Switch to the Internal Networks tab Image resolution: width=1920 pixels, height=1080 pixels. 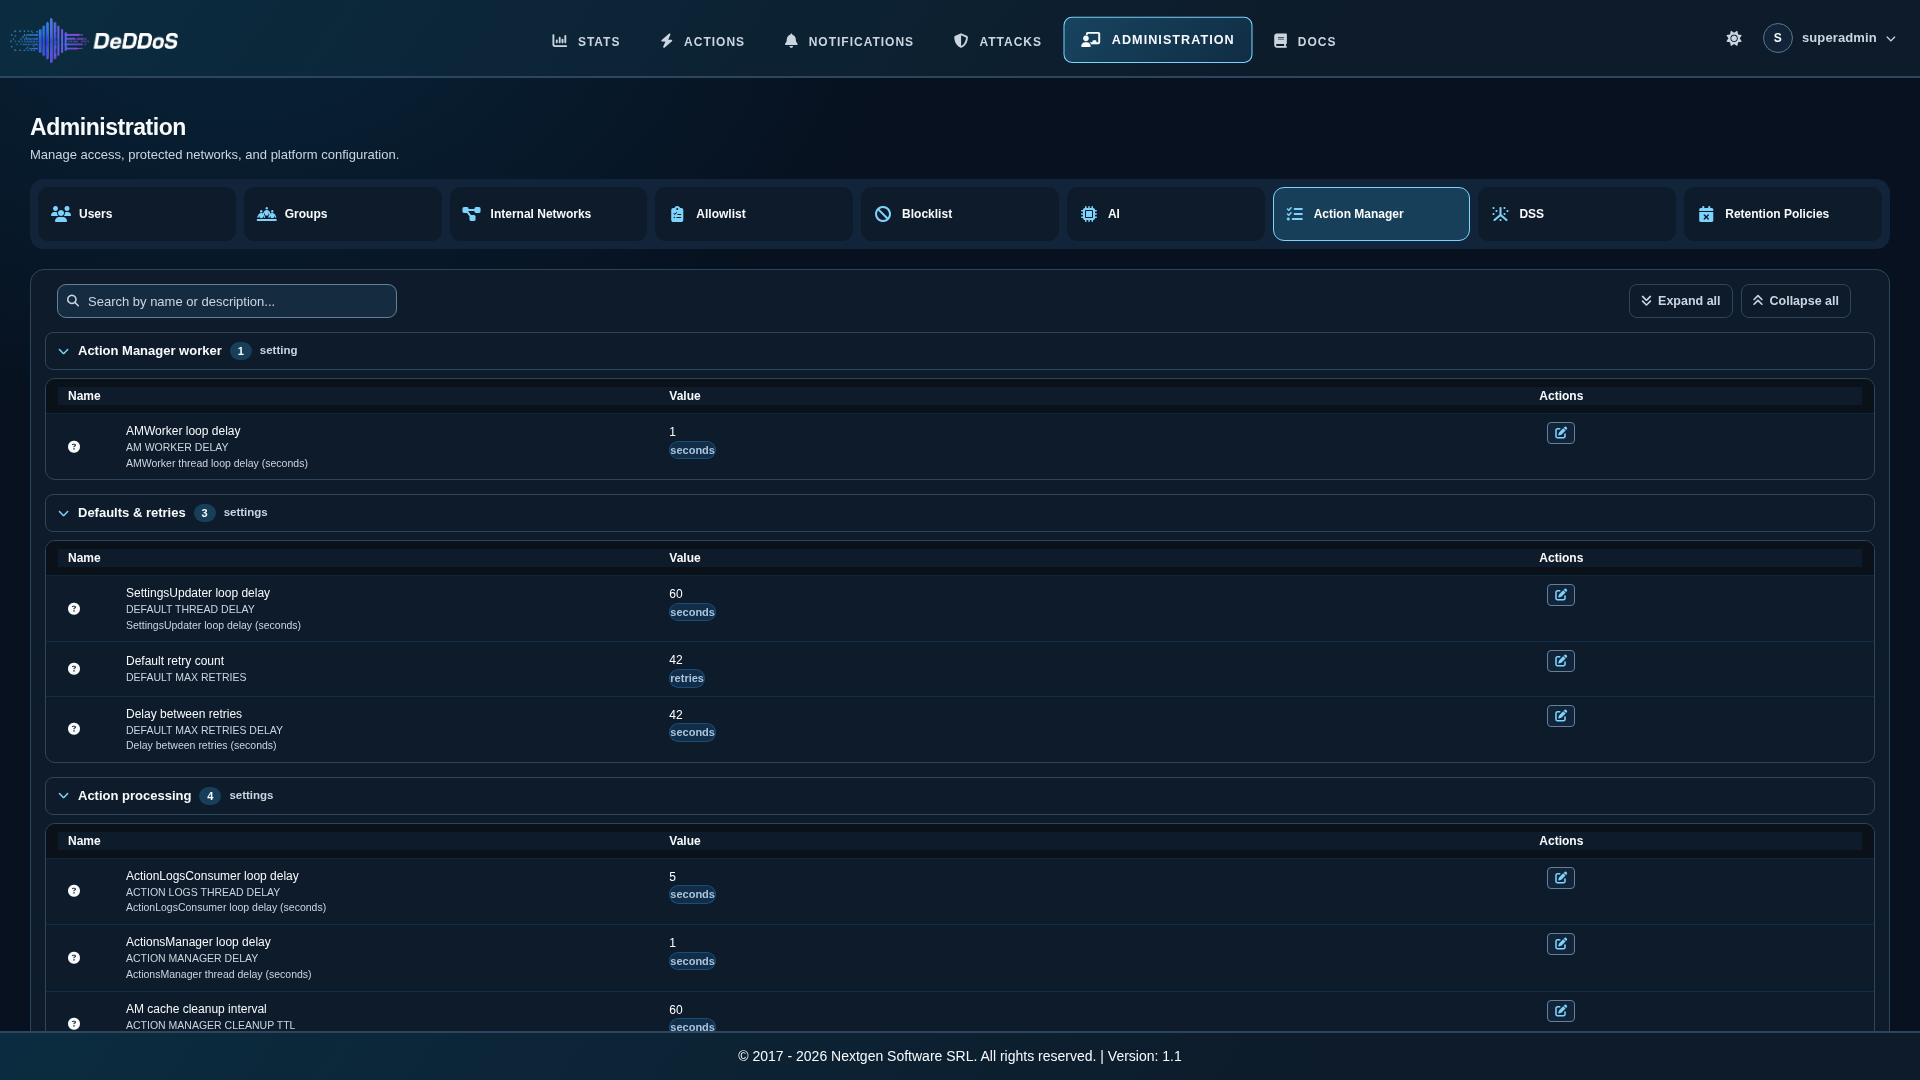548,214
